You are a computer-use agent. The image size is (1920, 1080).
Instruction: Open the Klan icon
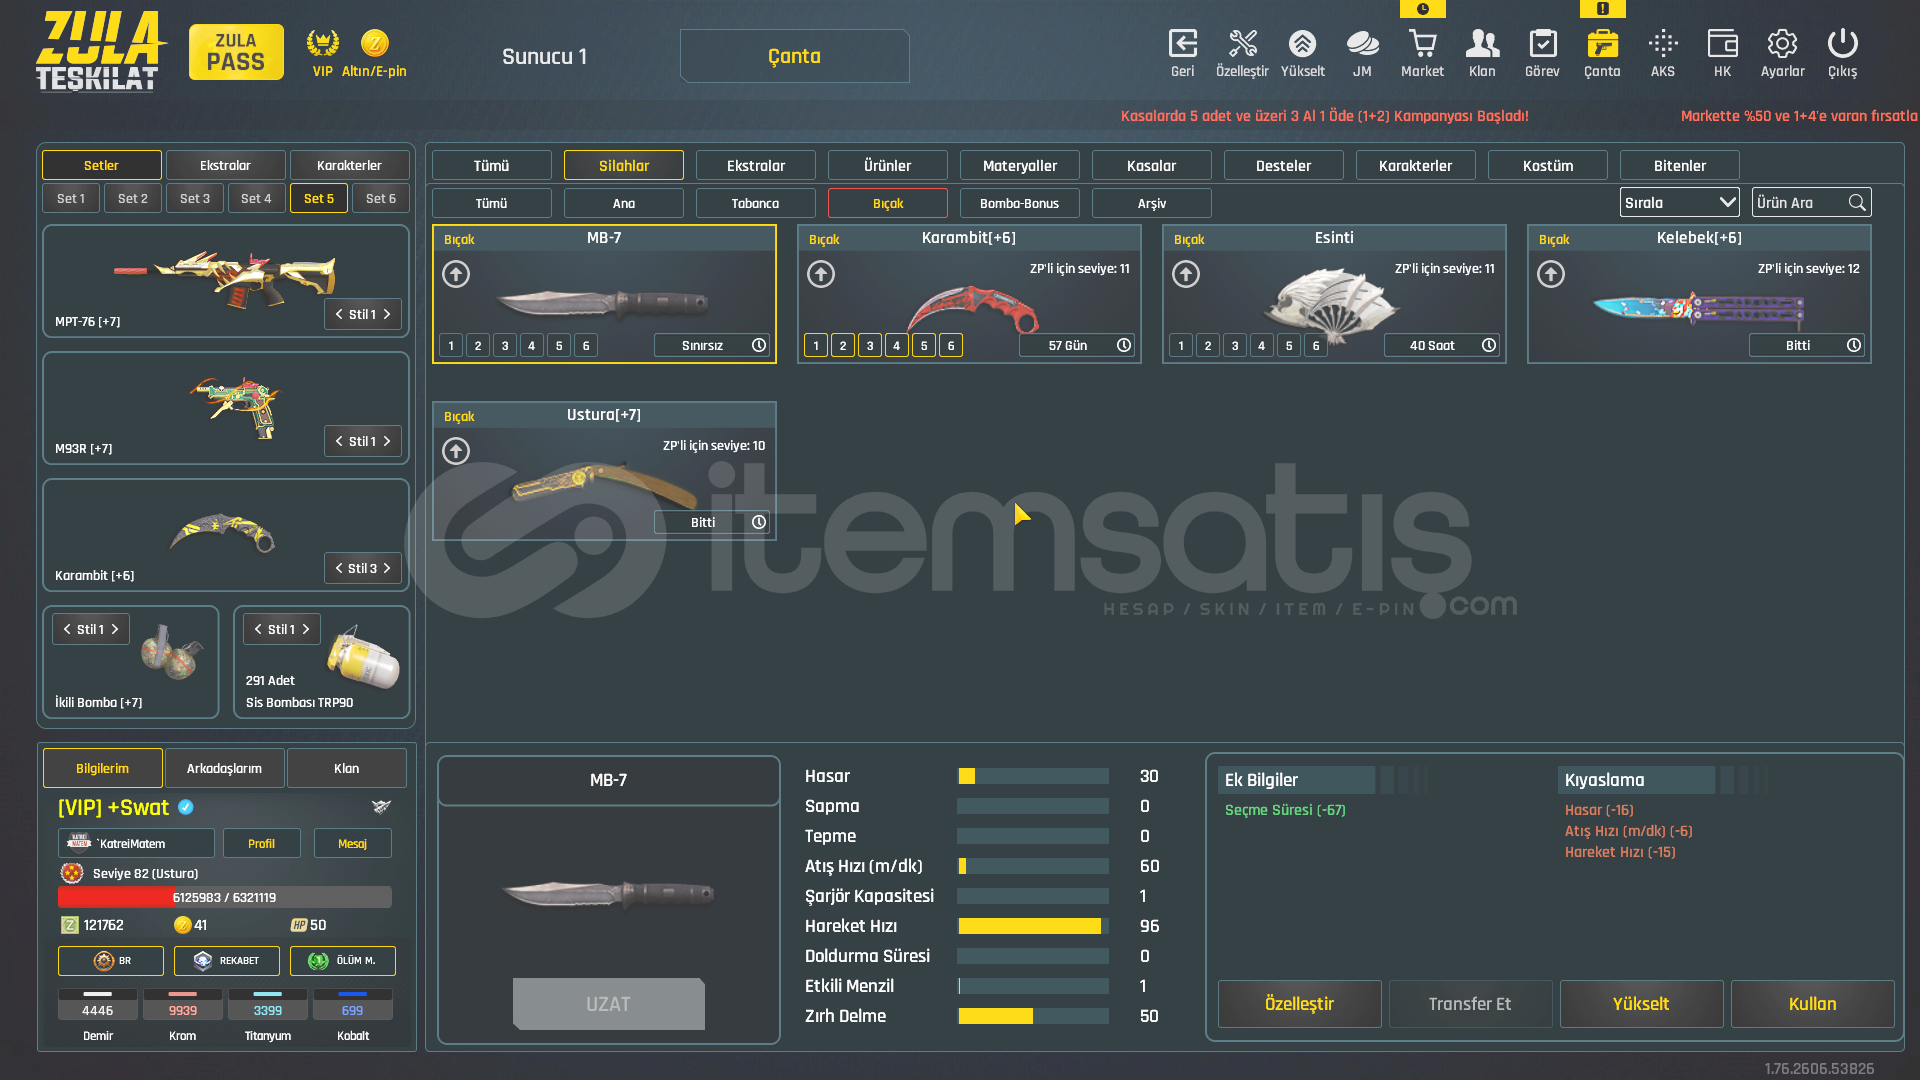[1482, 43]
